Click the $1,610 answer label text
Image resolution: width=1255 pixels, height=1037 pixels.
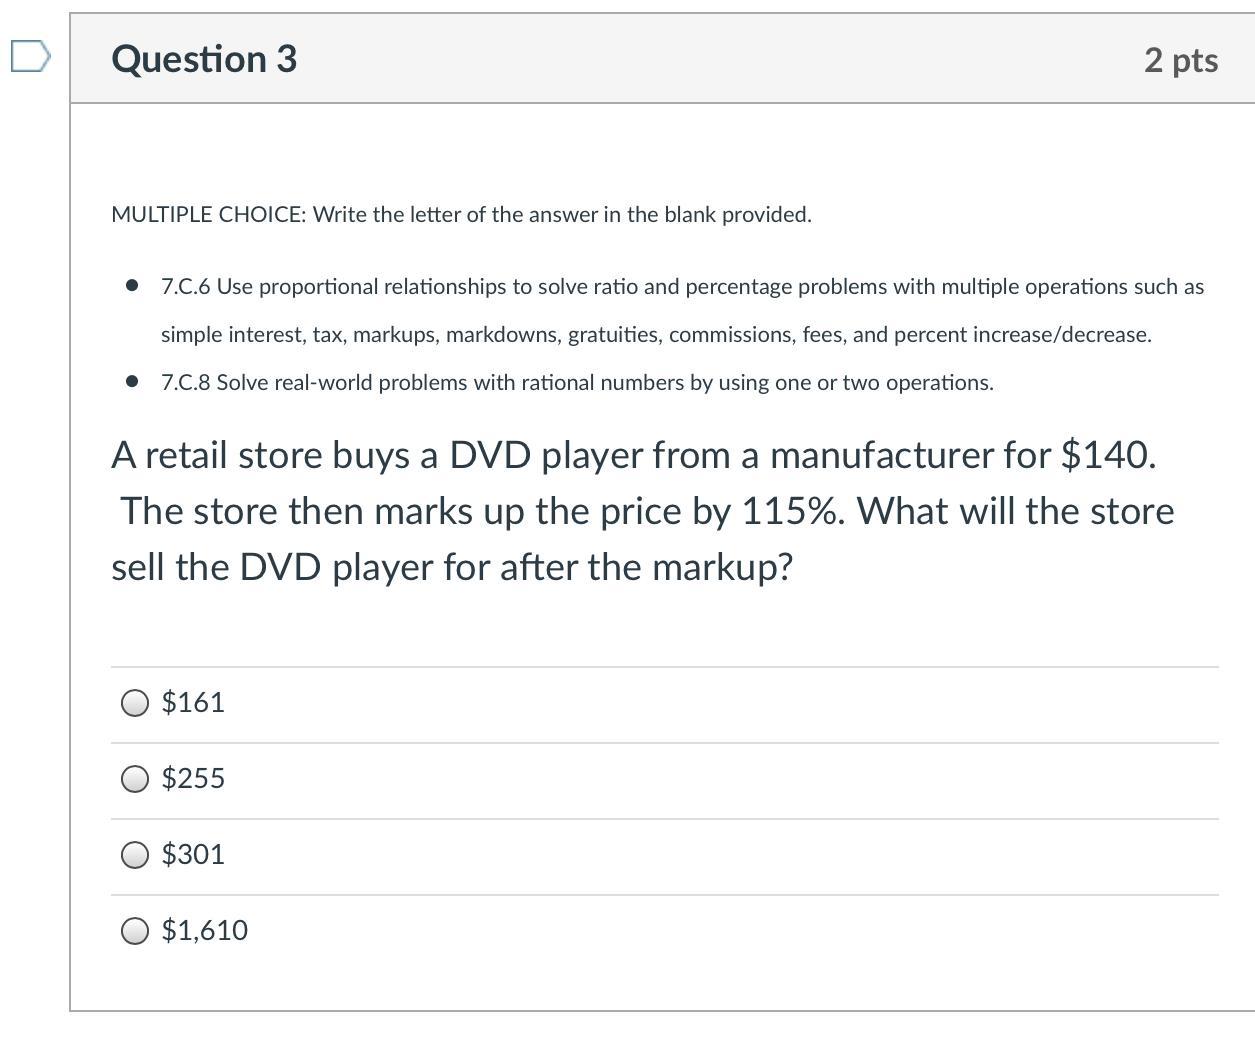click(x=205, y=931)
